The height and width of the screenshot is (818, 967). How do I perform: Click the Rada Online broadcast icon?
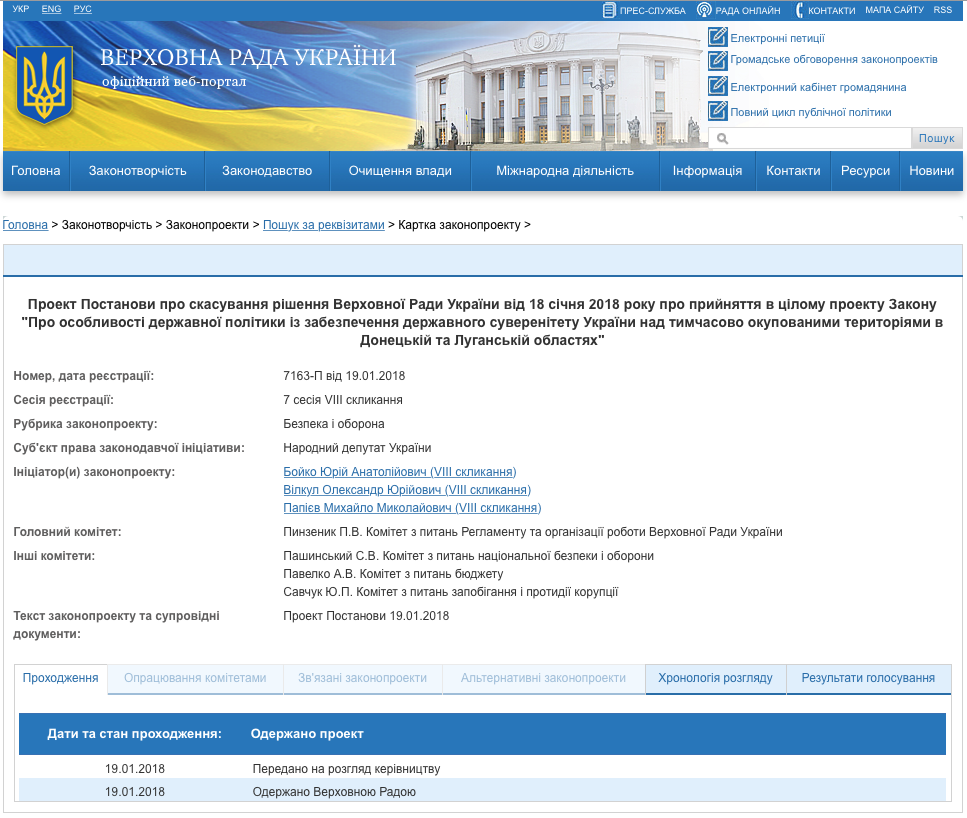704,10
